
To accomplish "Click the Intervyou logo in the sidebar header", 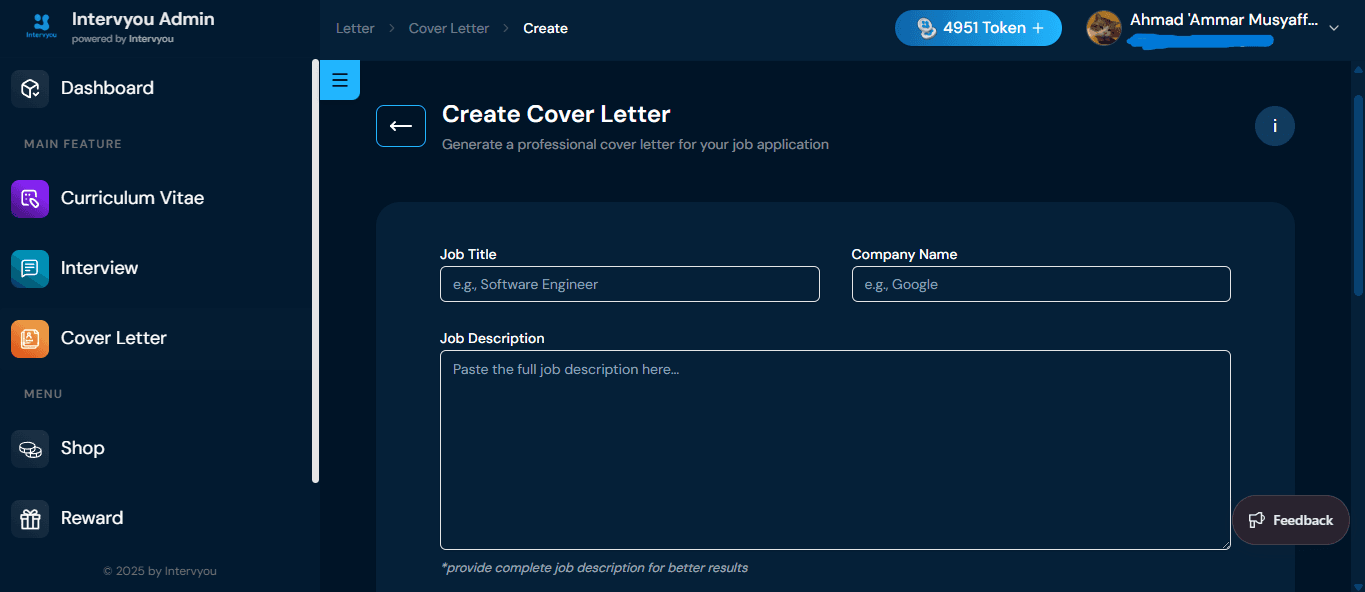I will 41,27.
